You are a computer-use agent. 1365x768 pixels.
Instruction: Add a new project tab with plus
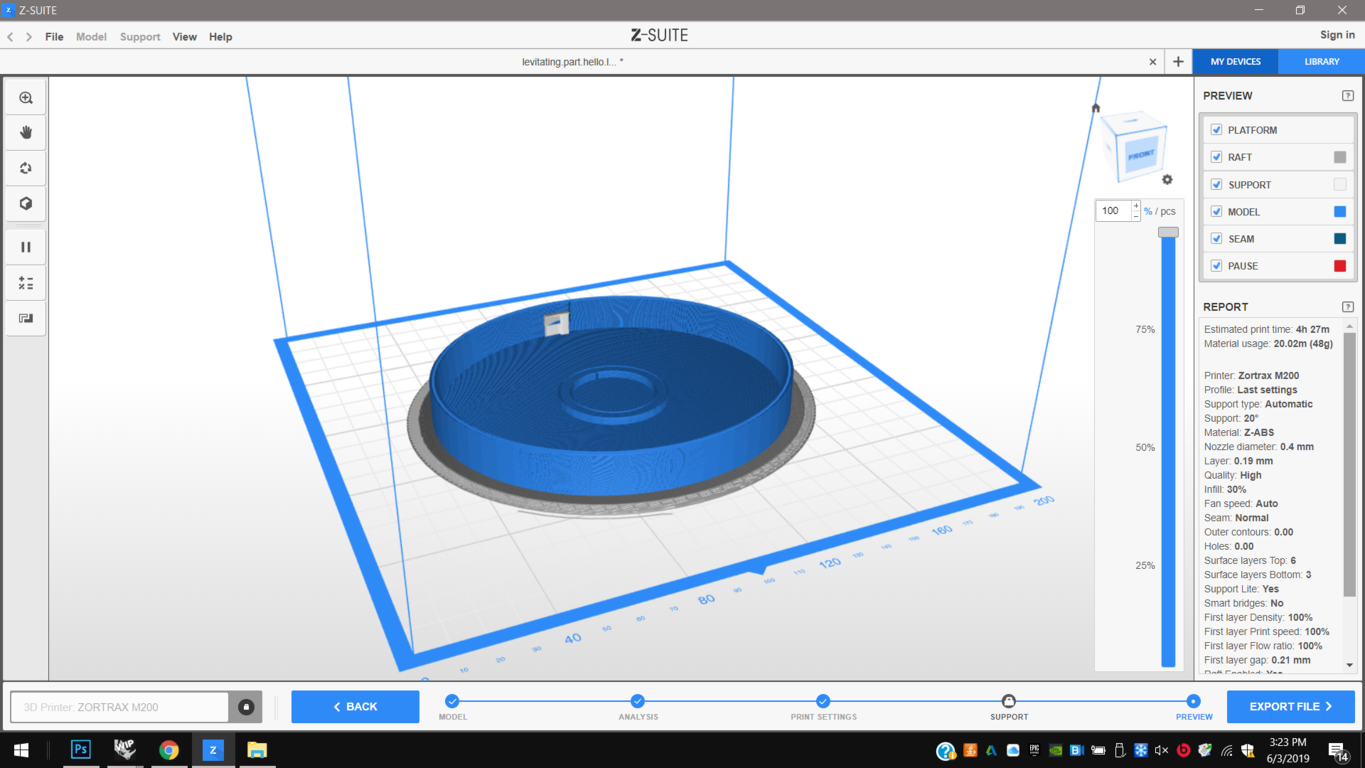[1178, 62]
